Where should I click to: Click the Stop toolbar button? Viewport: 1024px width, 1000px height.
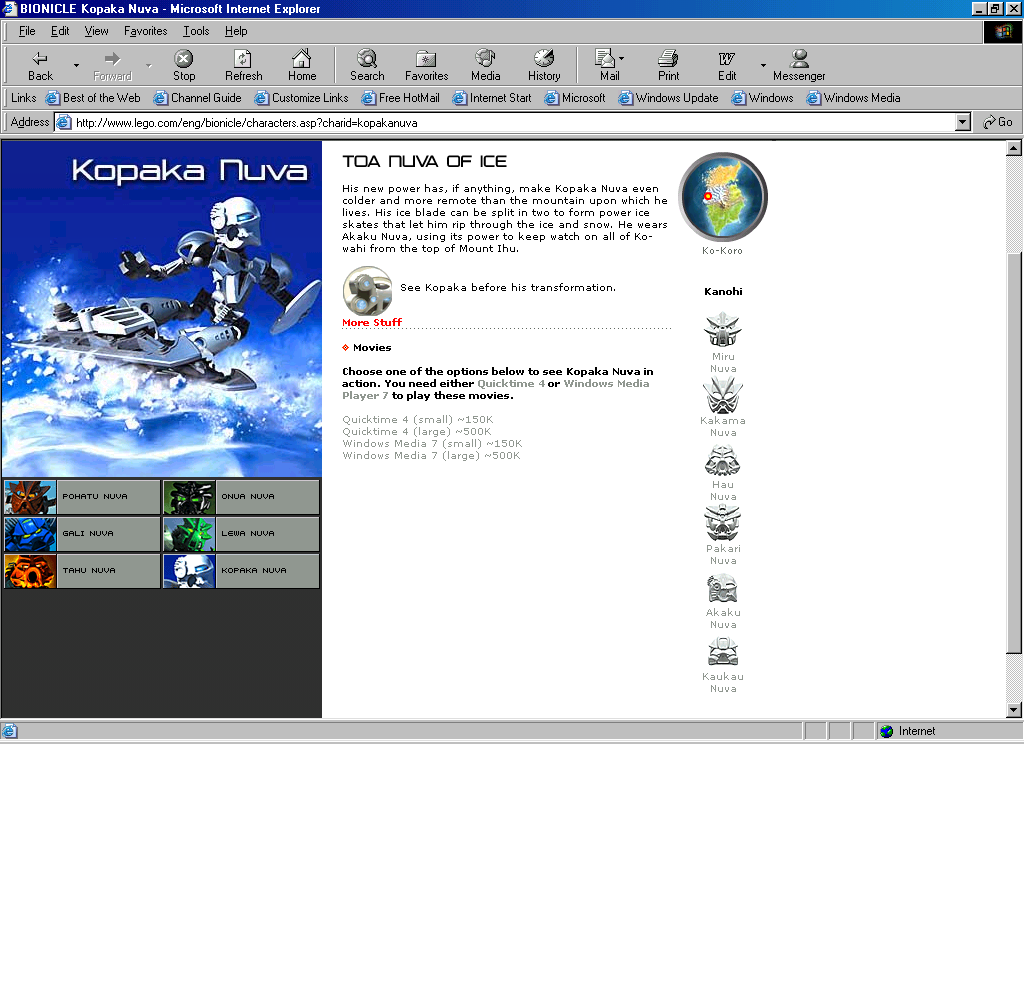pos(184,65)
